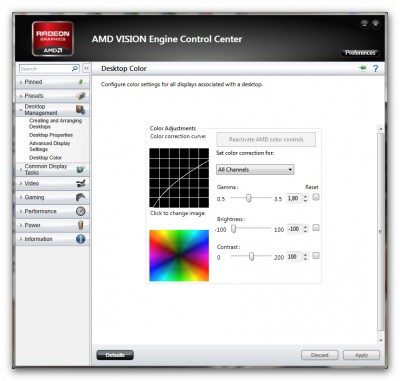The width and height of the screenshot is (400, 381).
Task: Click the Gamma slider handle
Action: click(x=248, y=198)
